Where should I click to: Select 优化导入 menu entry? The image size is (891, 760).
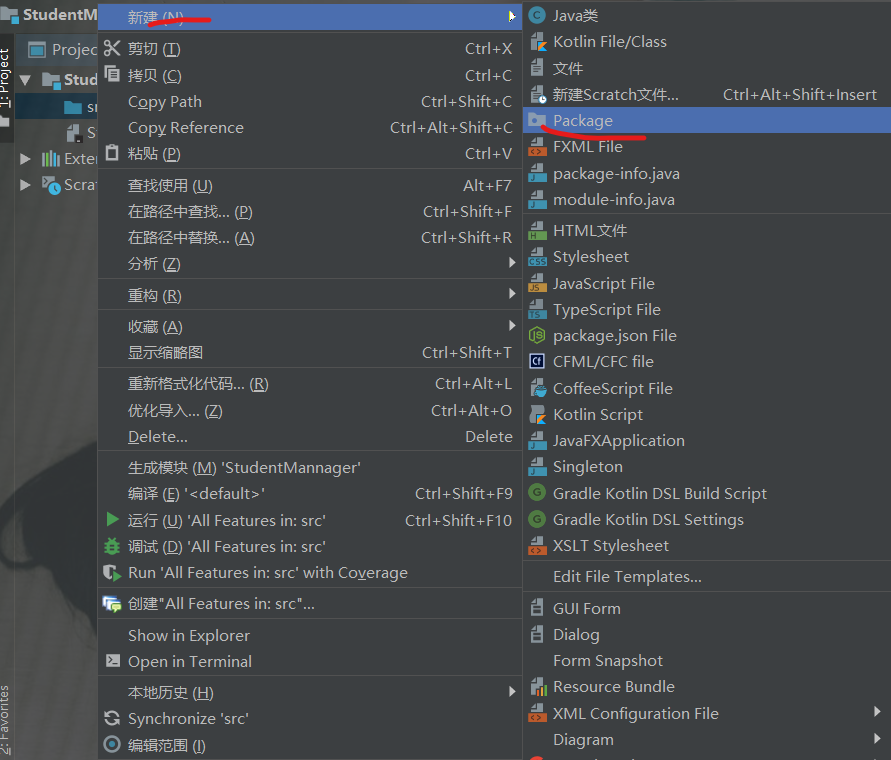click(x=310, y=410)
